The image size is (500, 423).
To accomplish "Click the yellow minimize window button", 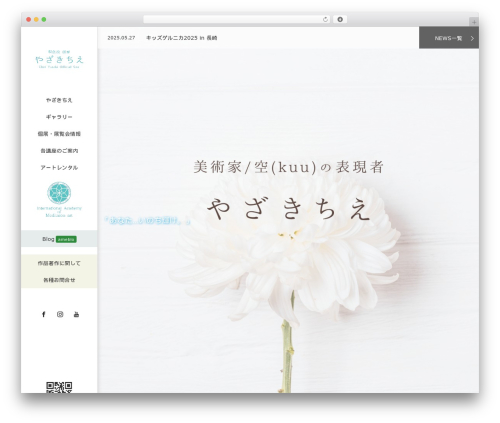I will coord(36,20).
